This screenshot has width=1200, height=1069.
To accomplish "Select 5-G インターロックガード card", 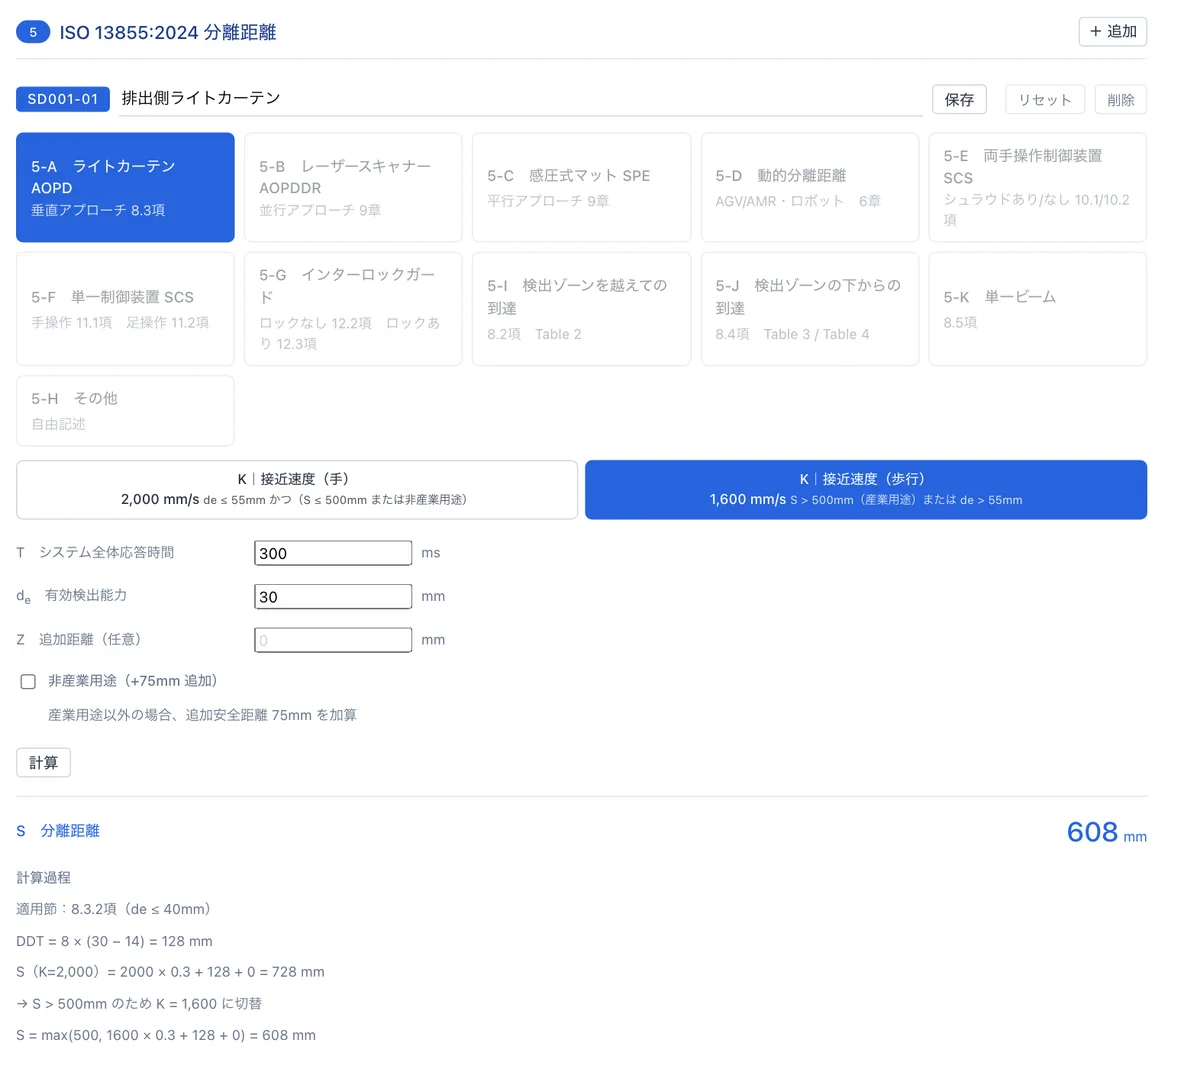I will point(353,309).
